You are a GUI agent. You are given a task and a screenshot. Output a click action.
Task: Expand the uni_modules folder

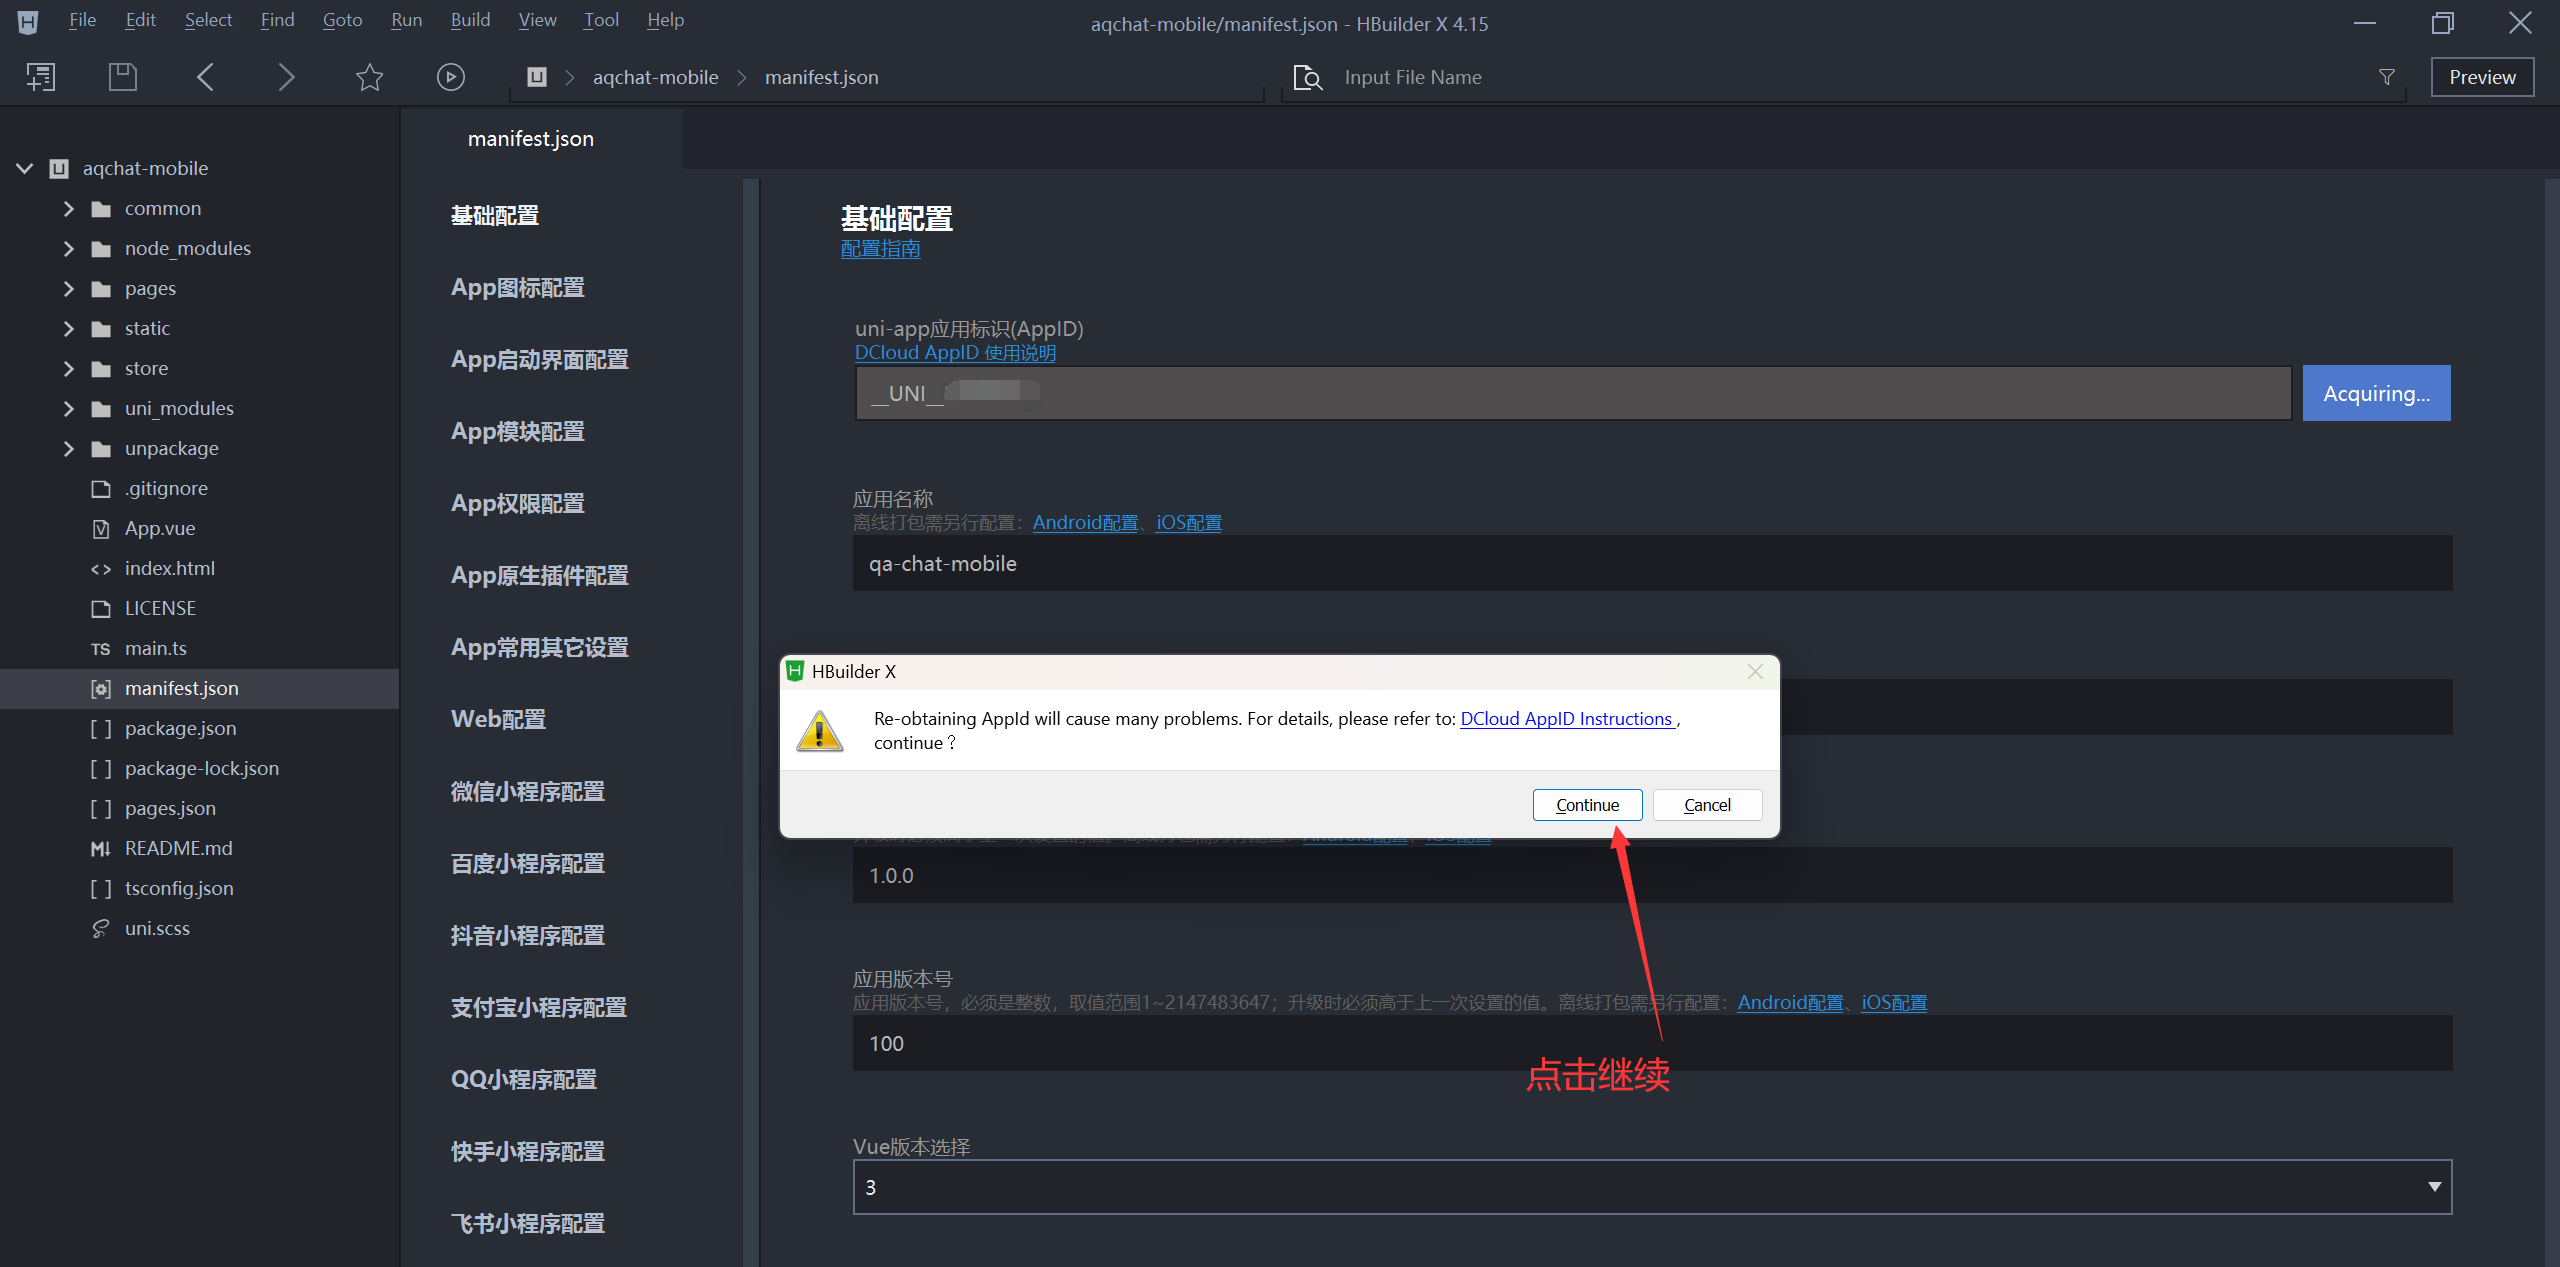point(68,409)
